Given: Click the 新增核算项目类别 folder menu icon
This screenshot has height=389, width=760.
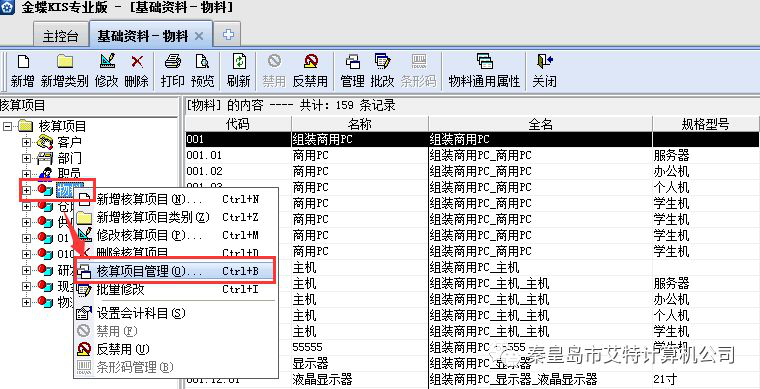Looking at the screenshot, I should (84, 218).
